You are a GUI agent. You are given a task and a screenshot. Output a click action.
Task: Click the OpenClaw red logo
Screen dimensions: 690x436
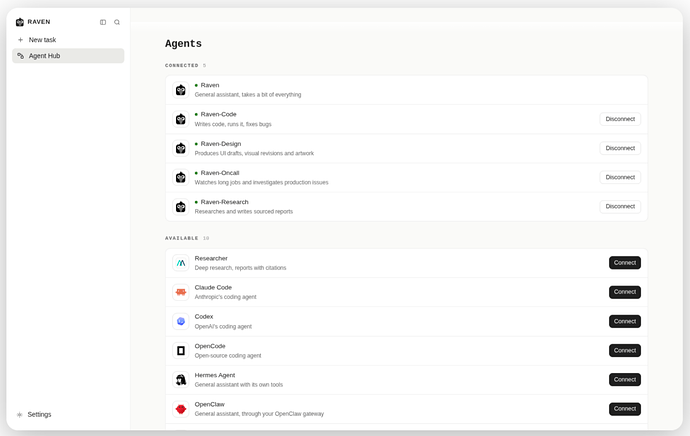(180, 409)
